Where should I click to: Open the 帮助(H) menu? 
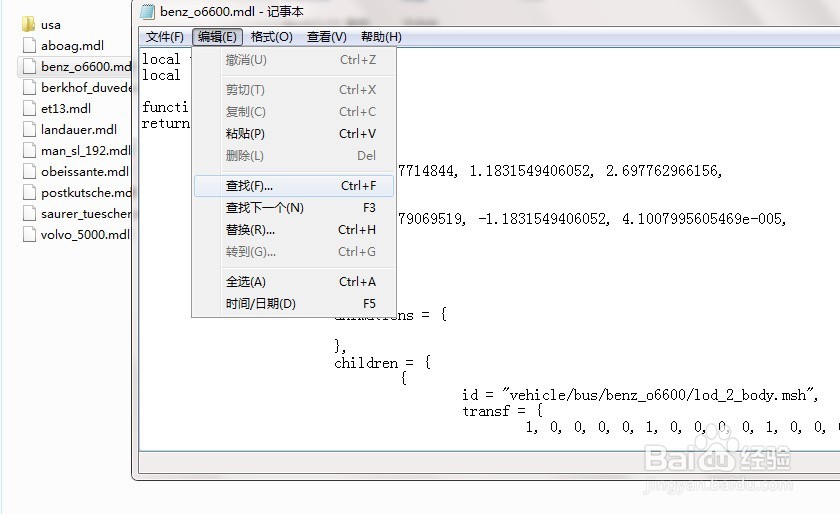click(x=381, y=37)
